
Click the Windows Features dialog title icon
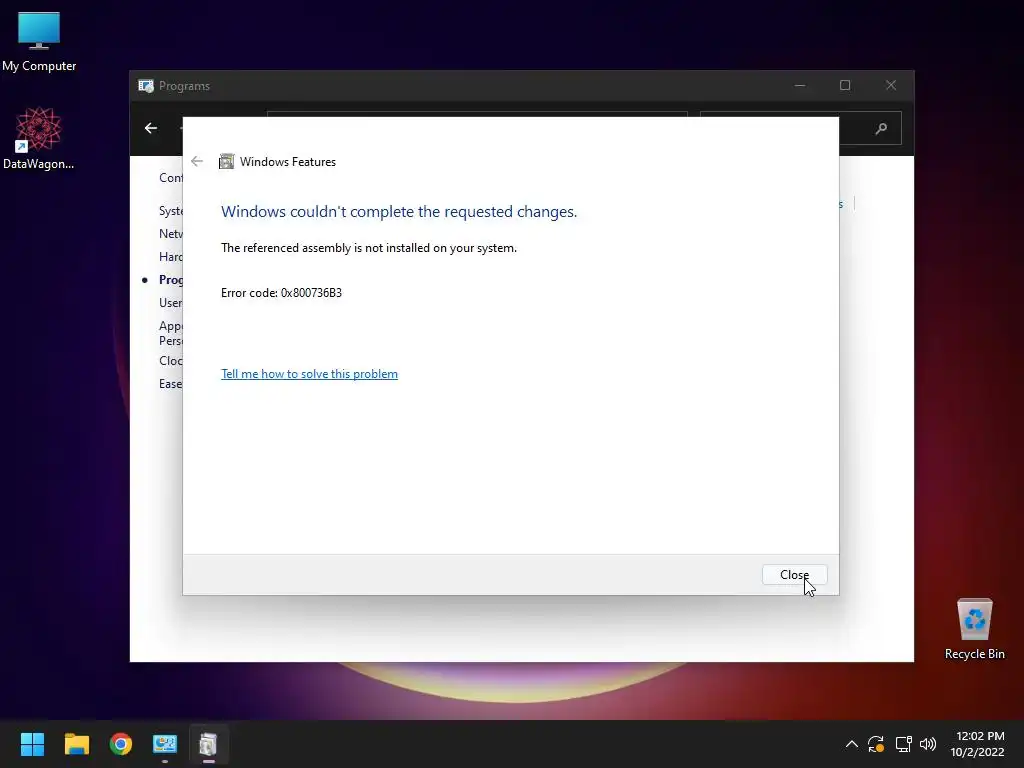227,161
